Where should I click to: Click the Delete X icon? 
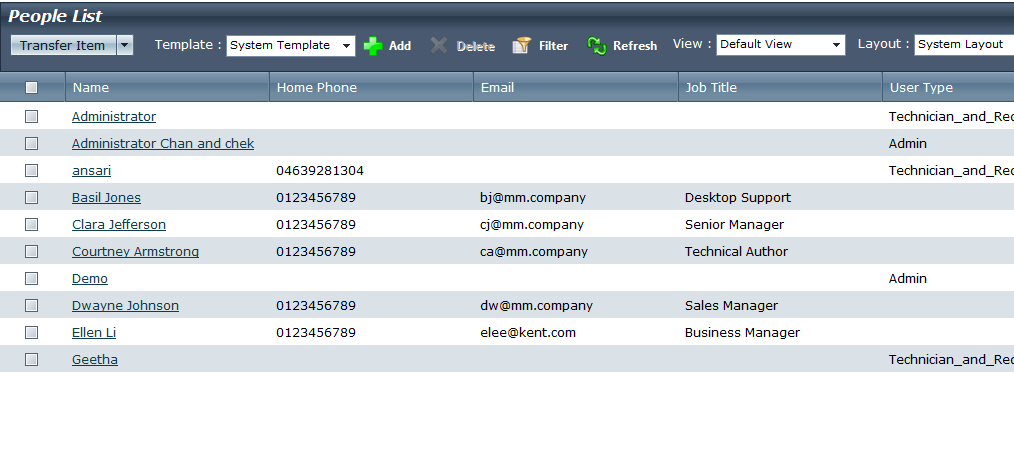(x=438, y=46)
